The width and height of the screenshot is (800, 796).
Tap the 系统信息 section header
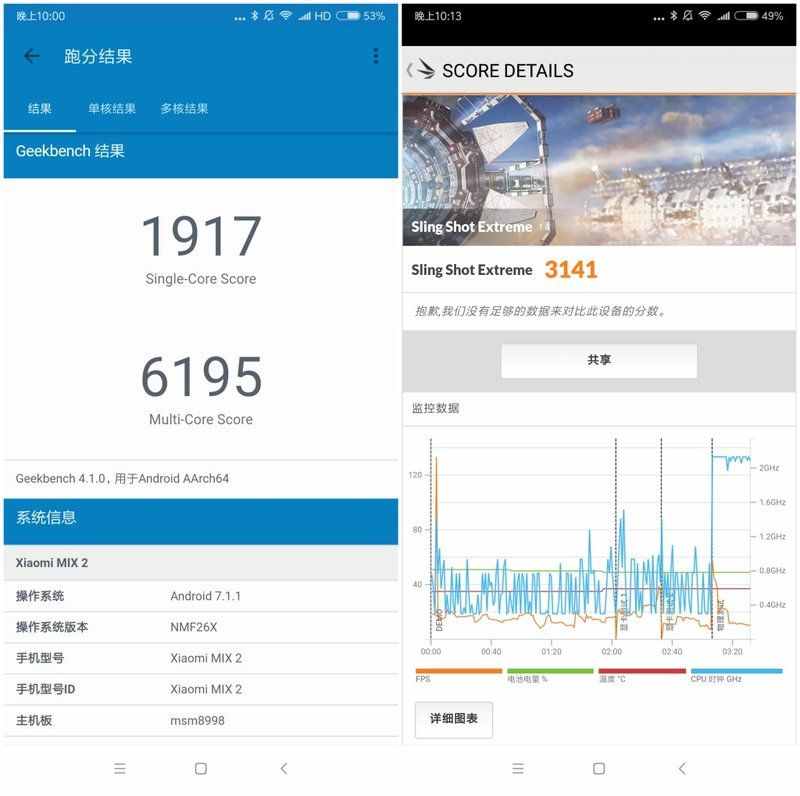[x=201, y=521]
